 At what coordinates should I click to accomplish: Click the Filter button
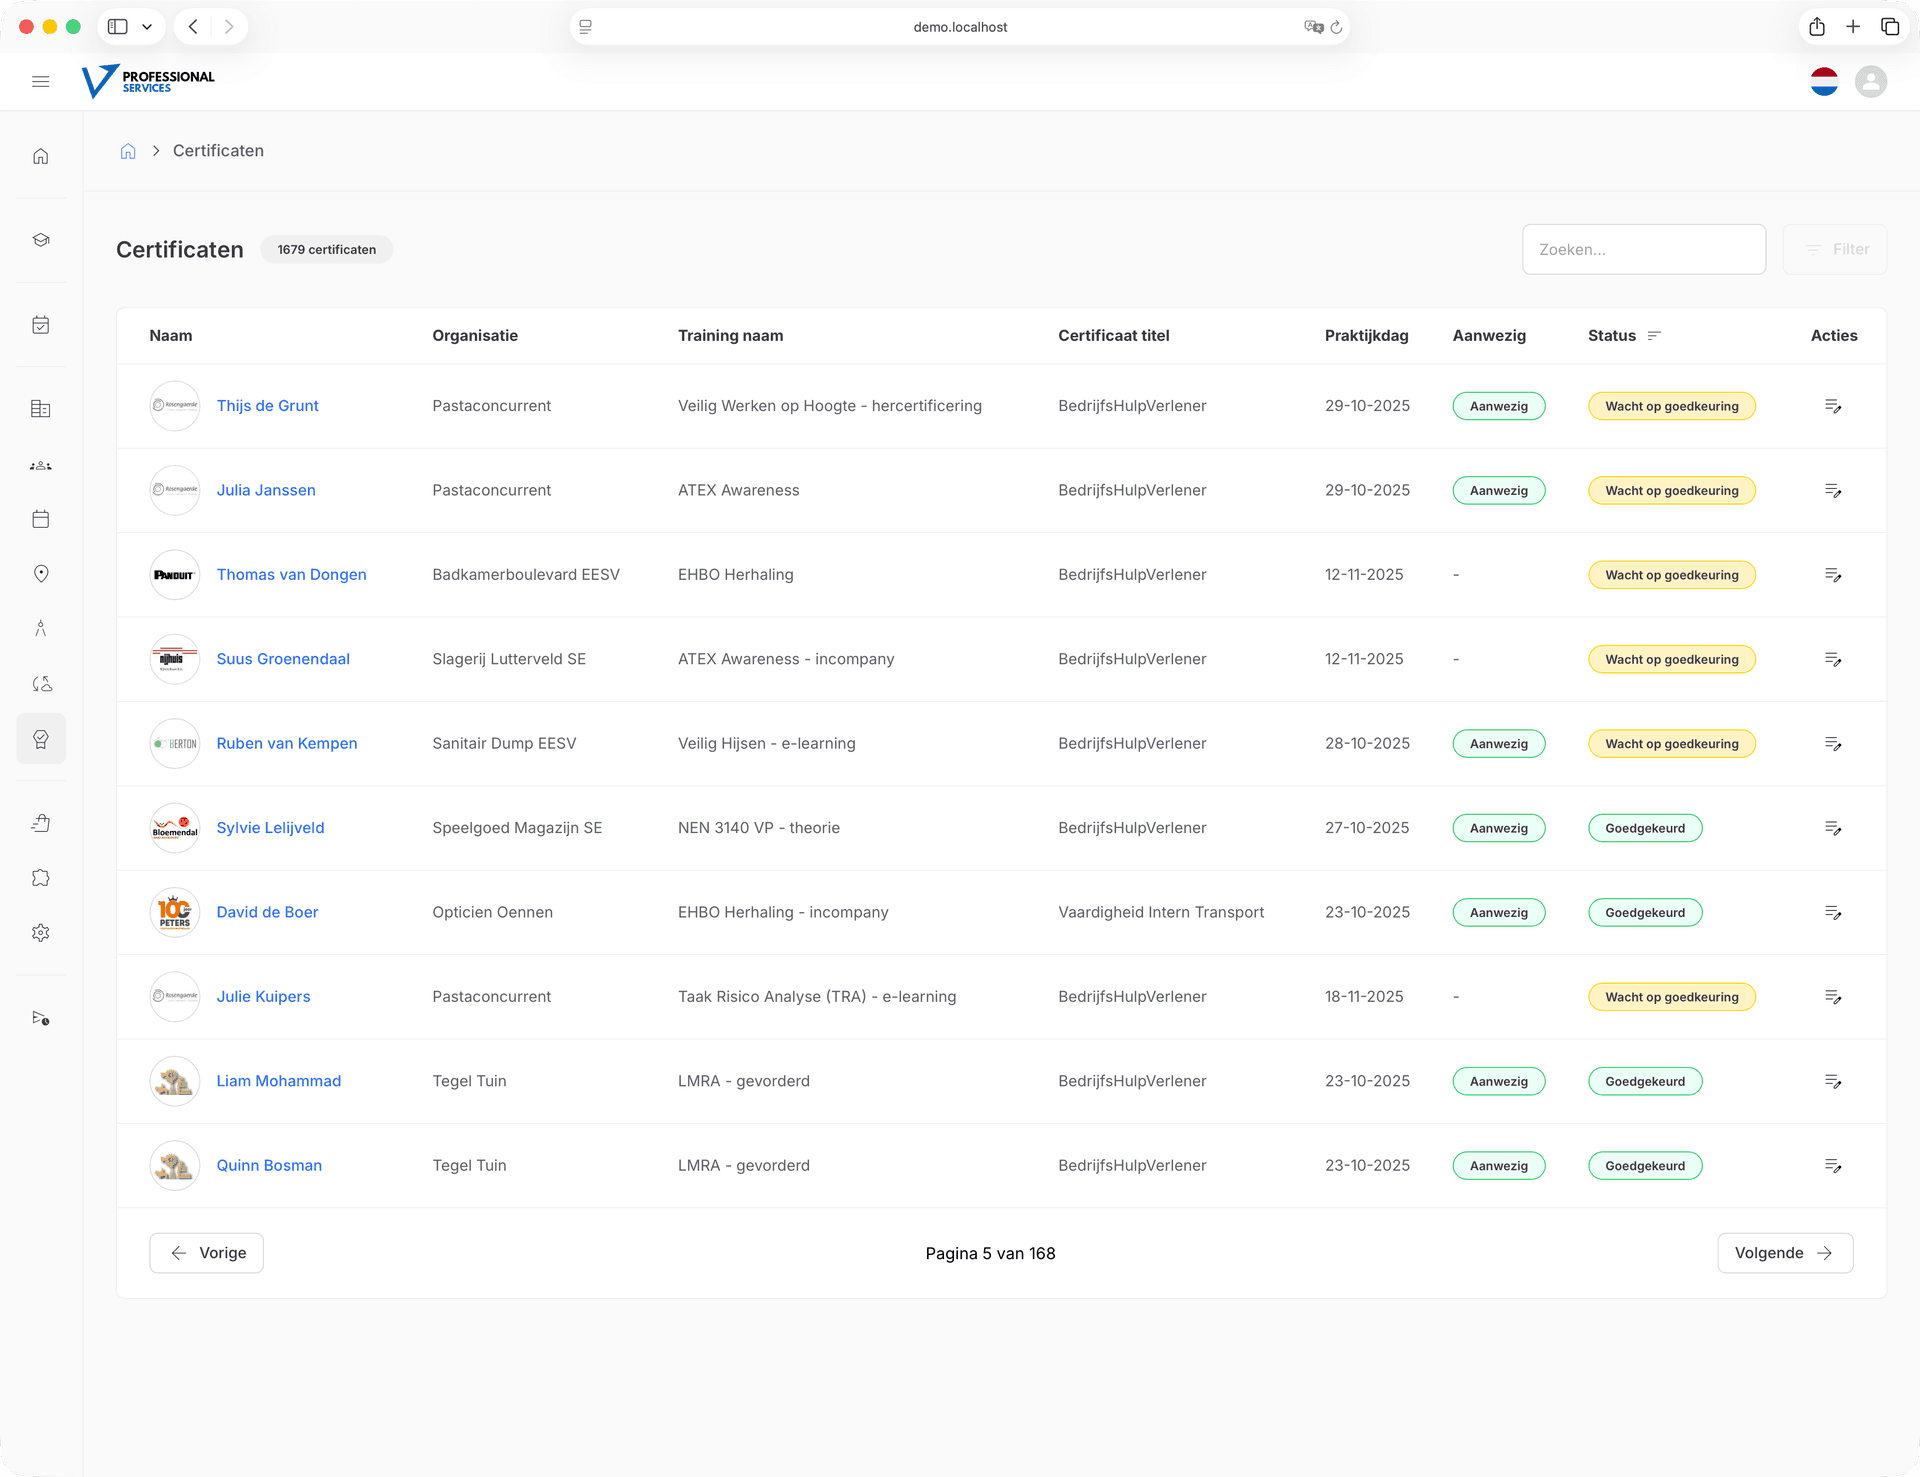[1835, 249]
